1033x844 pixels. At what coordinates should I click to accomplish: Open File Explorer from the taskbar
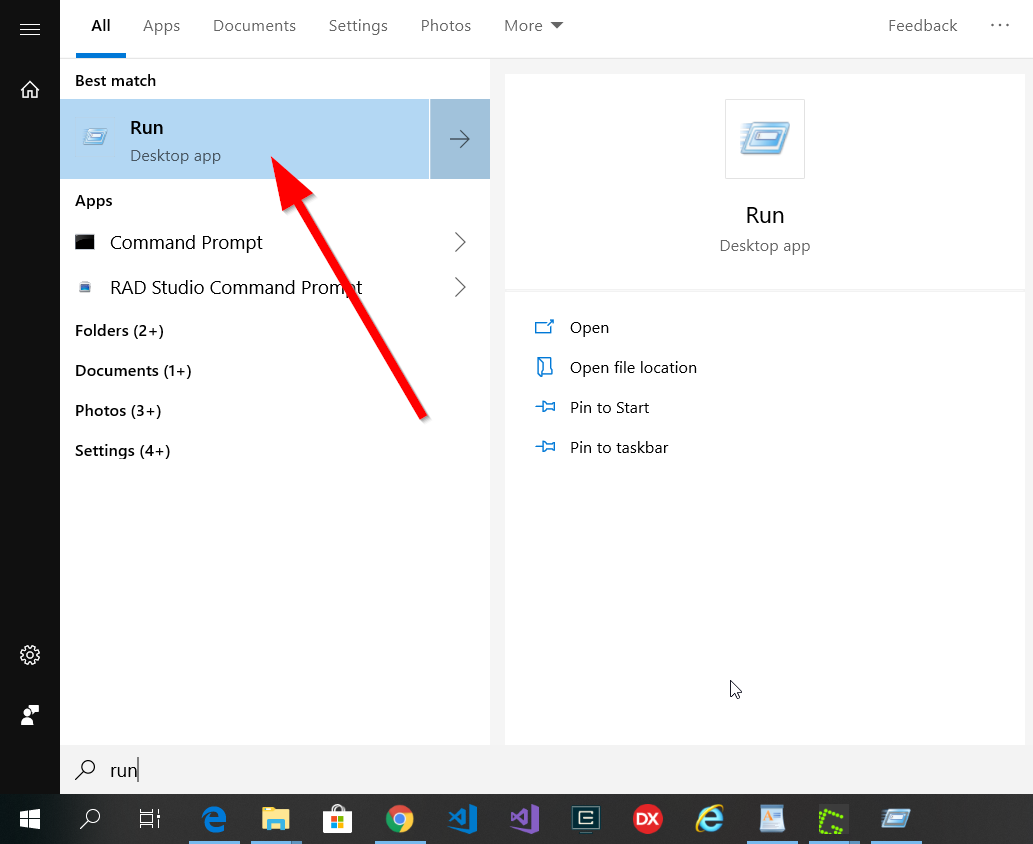[x=275, y=820]
